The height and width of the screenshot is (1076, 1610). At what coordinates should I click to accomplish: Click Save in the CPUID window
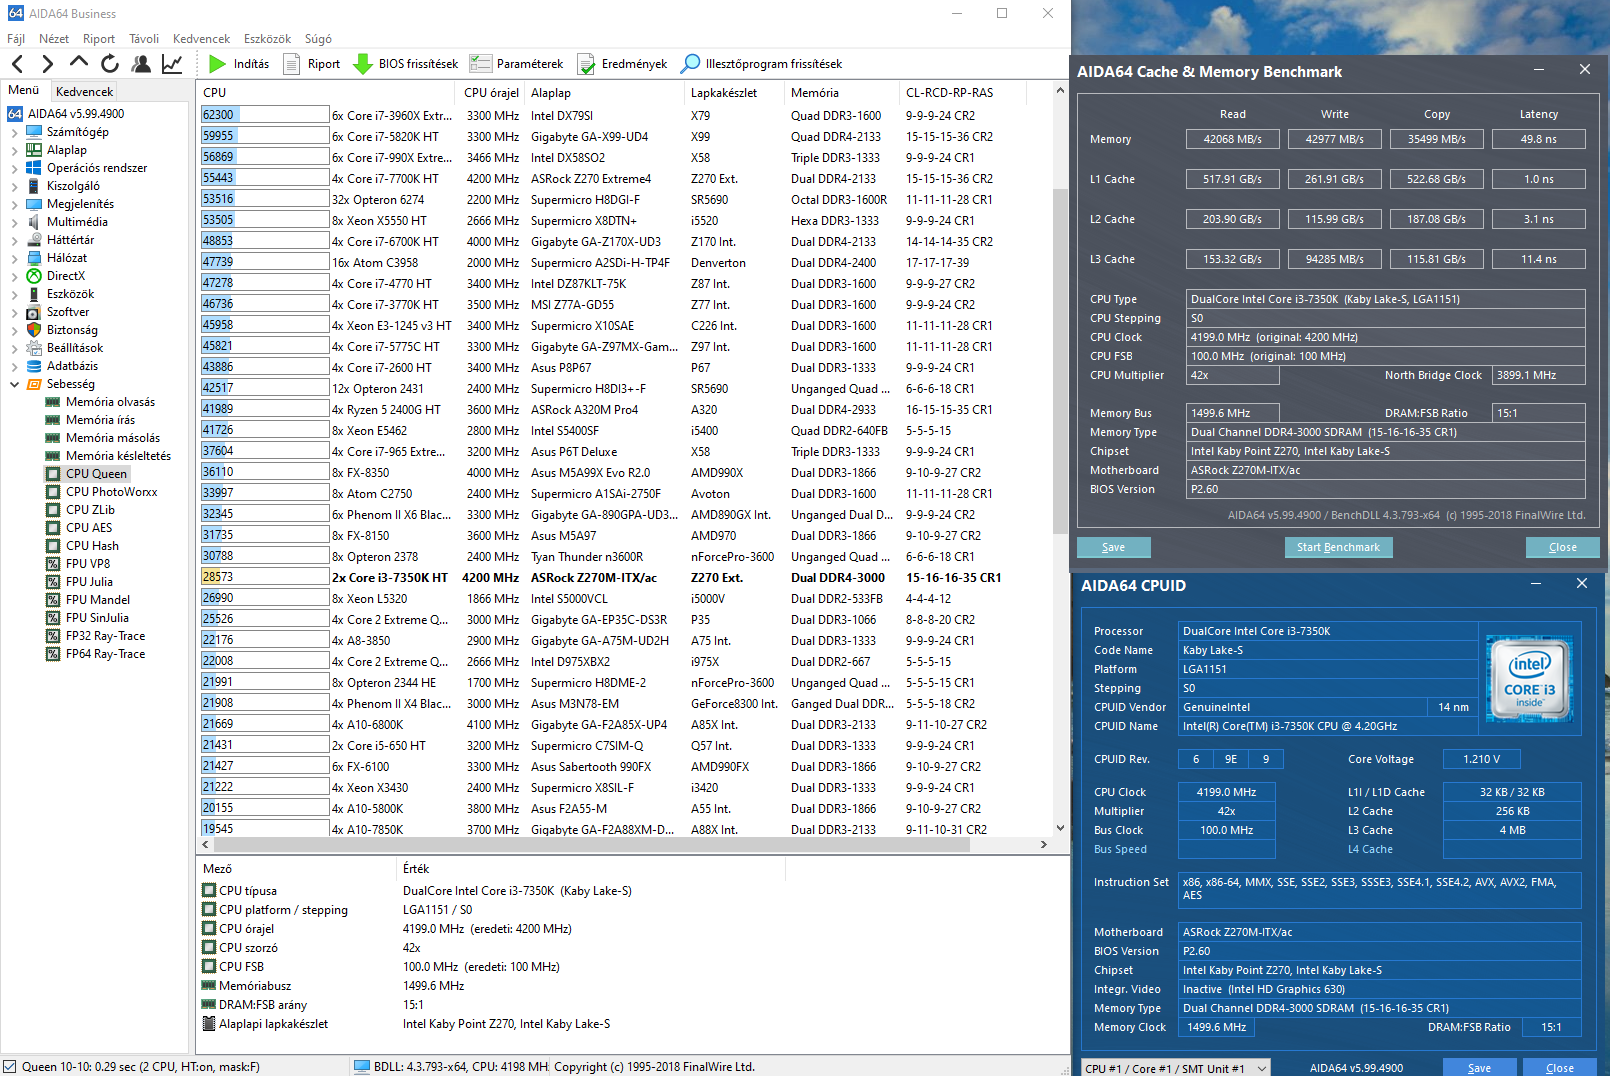1479,1068
